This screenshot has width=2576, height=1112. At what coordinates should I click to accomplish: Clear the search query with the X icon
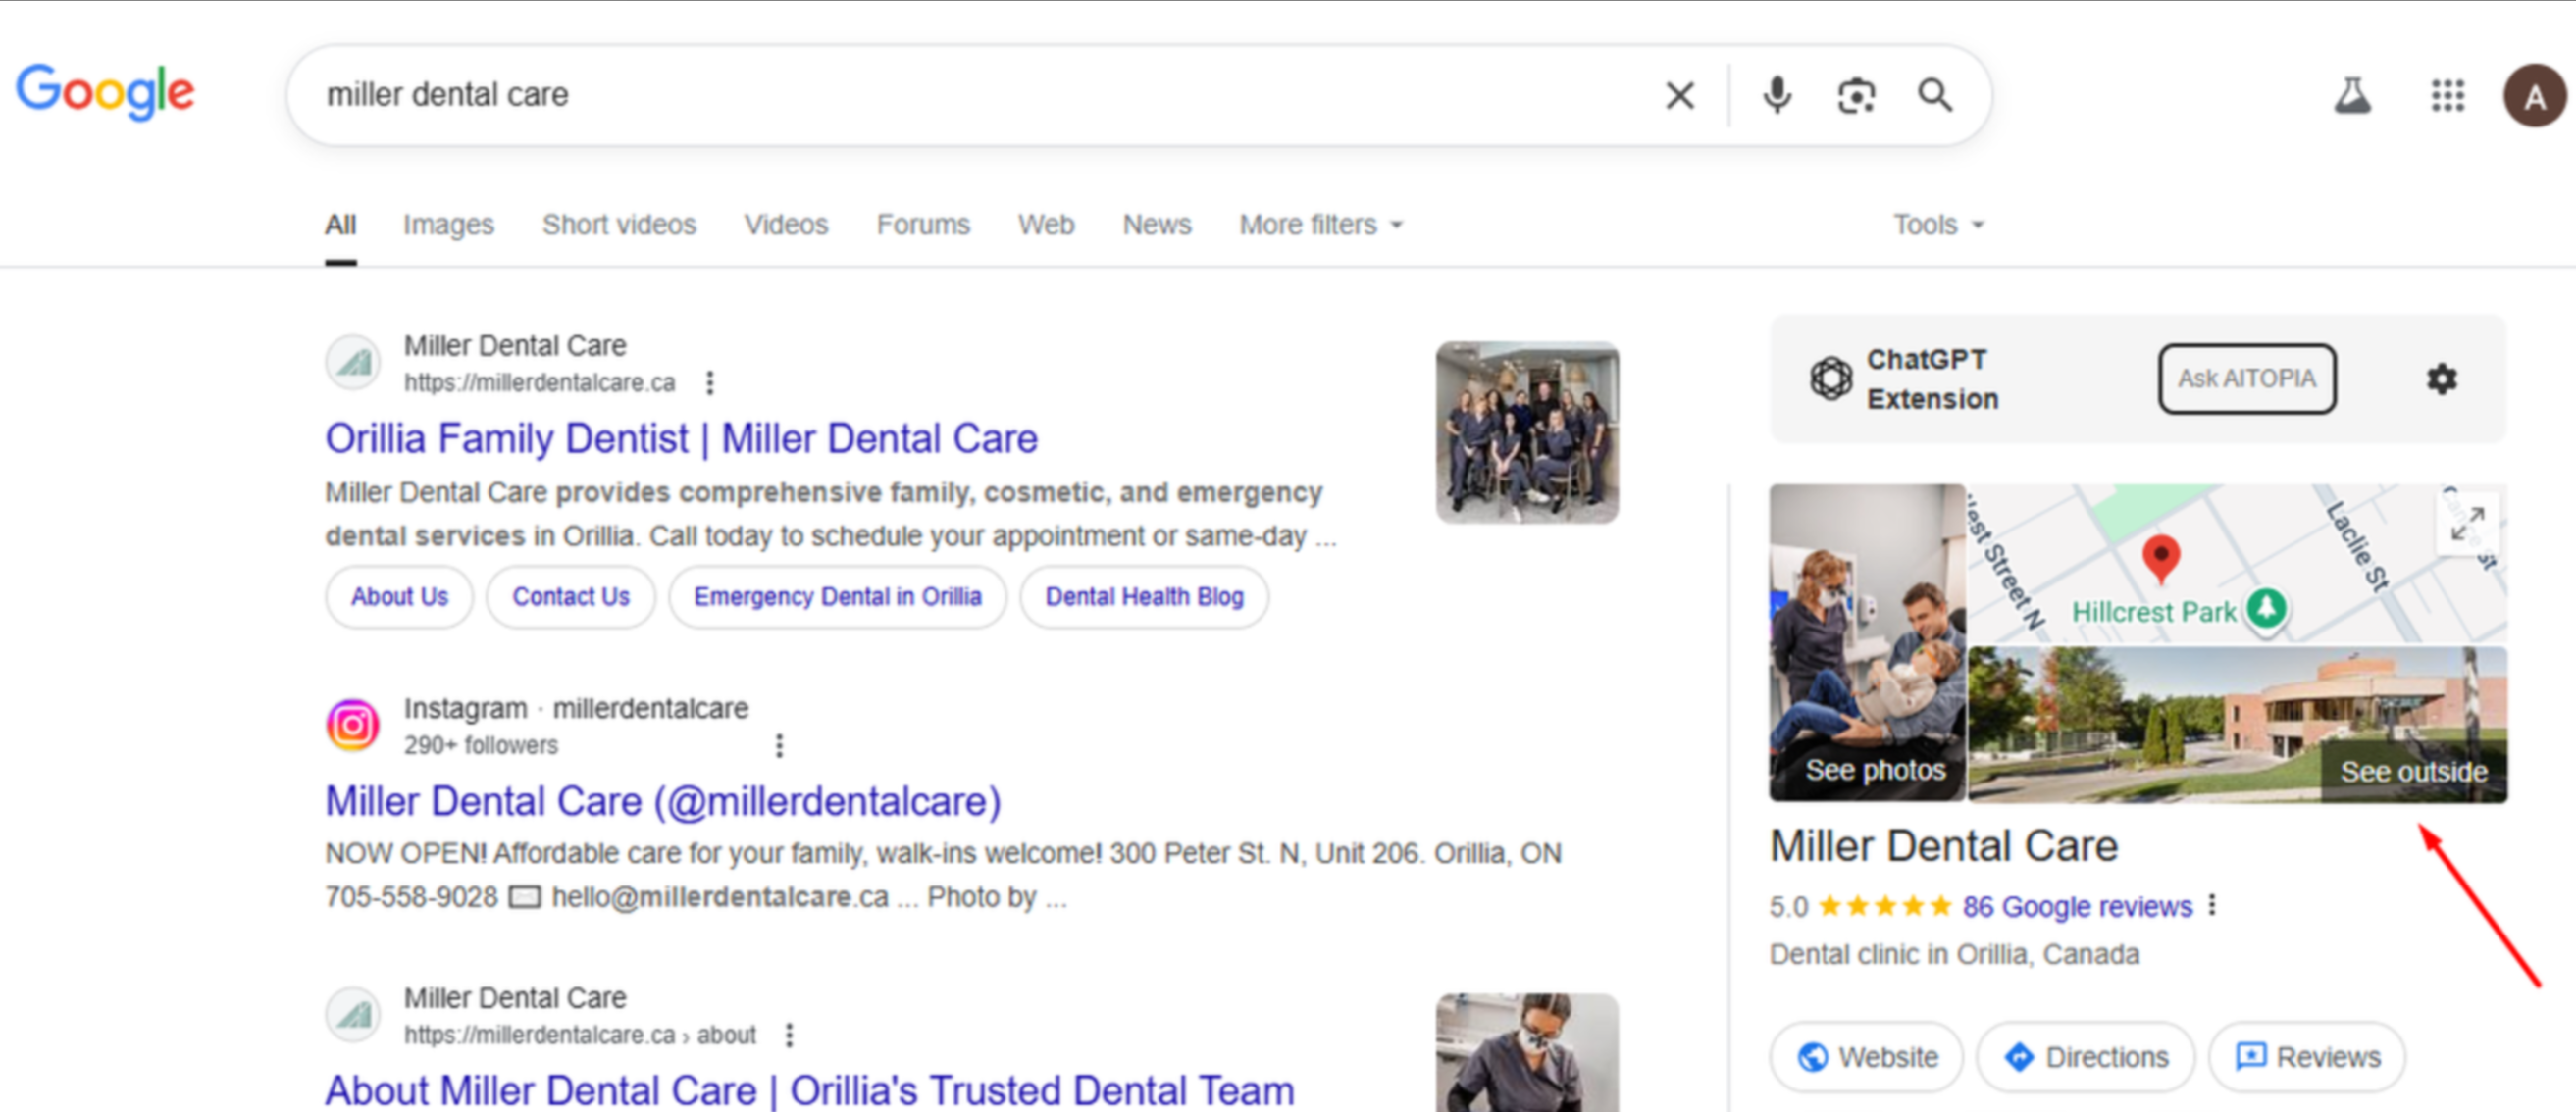(1679, 95)
